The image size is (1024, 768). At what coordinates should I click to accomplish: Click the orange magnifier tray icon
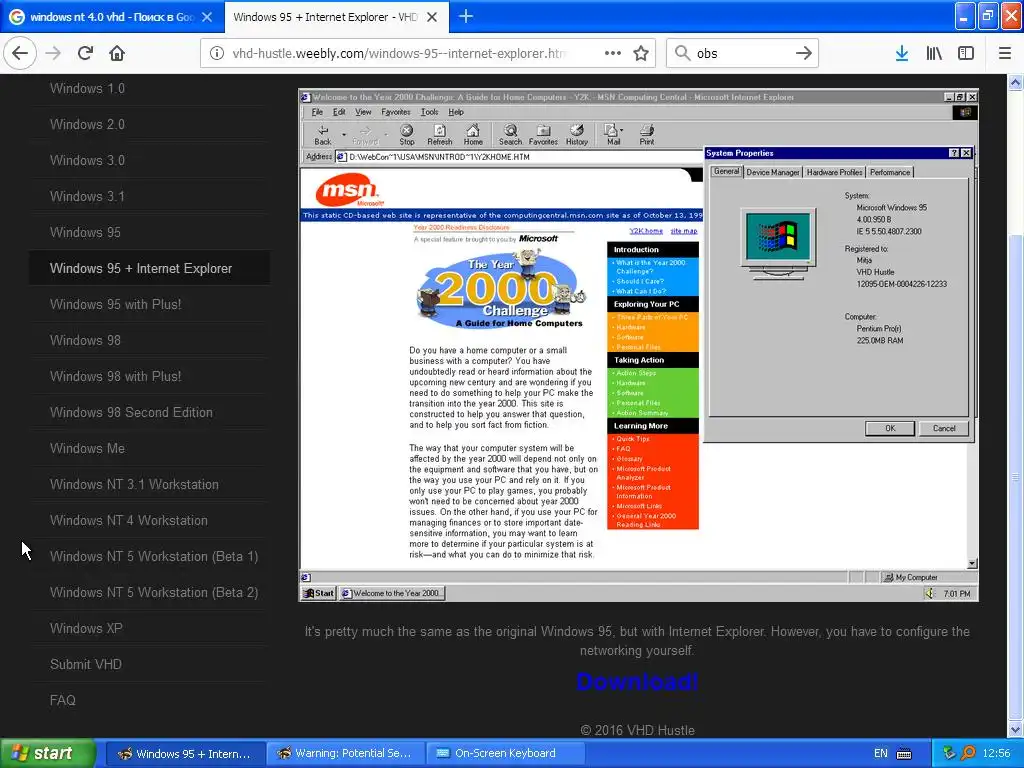(x=968, y=753)
